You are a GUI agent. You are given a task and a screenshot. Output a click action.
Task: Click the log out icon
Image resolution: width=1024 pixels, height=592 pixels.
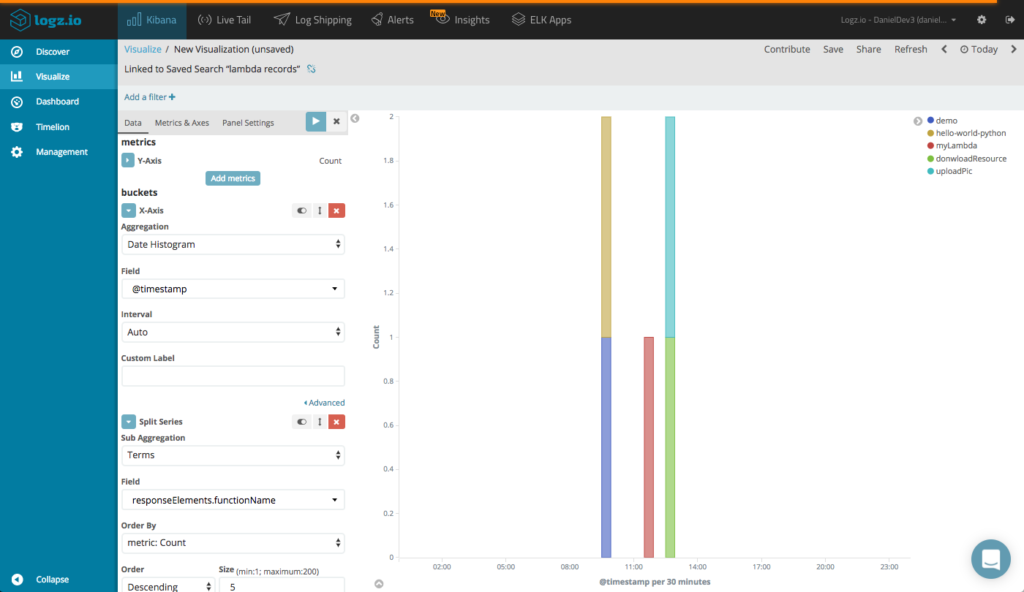tap(1007, 20)
